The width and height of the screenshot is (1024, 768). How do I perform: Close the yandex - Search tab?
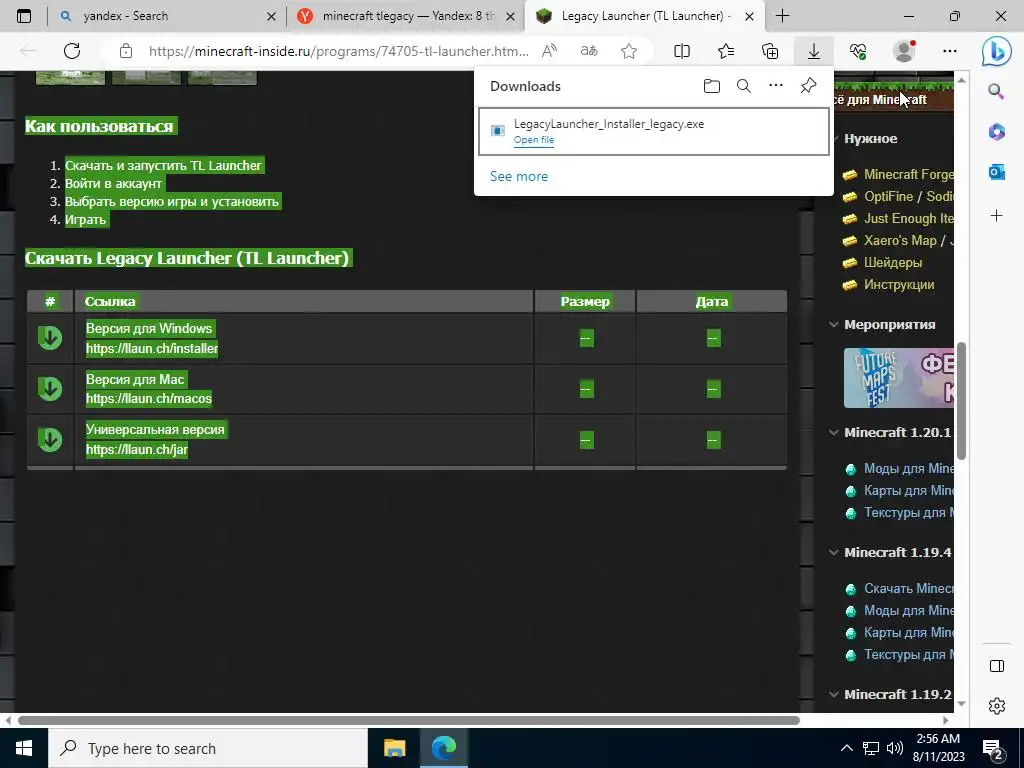[x=271, y=16]
